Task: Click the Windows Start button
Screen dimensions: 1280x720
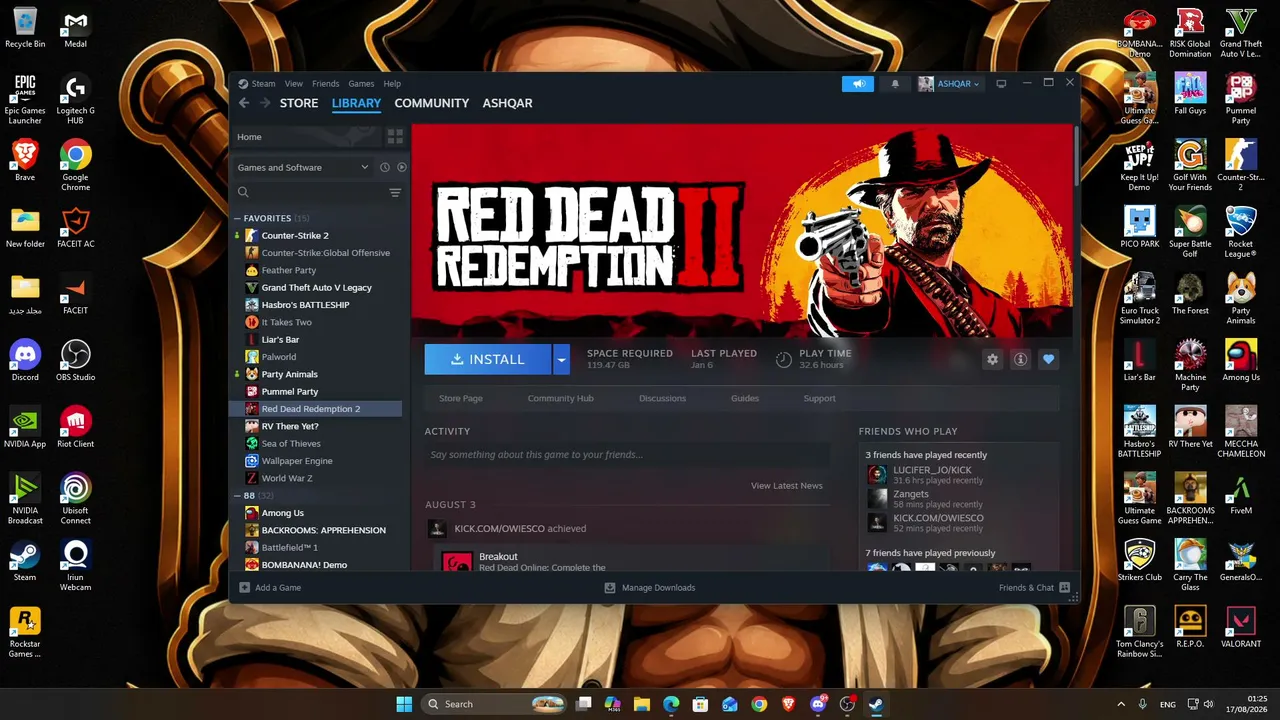Action: click(x=404, y=704)
